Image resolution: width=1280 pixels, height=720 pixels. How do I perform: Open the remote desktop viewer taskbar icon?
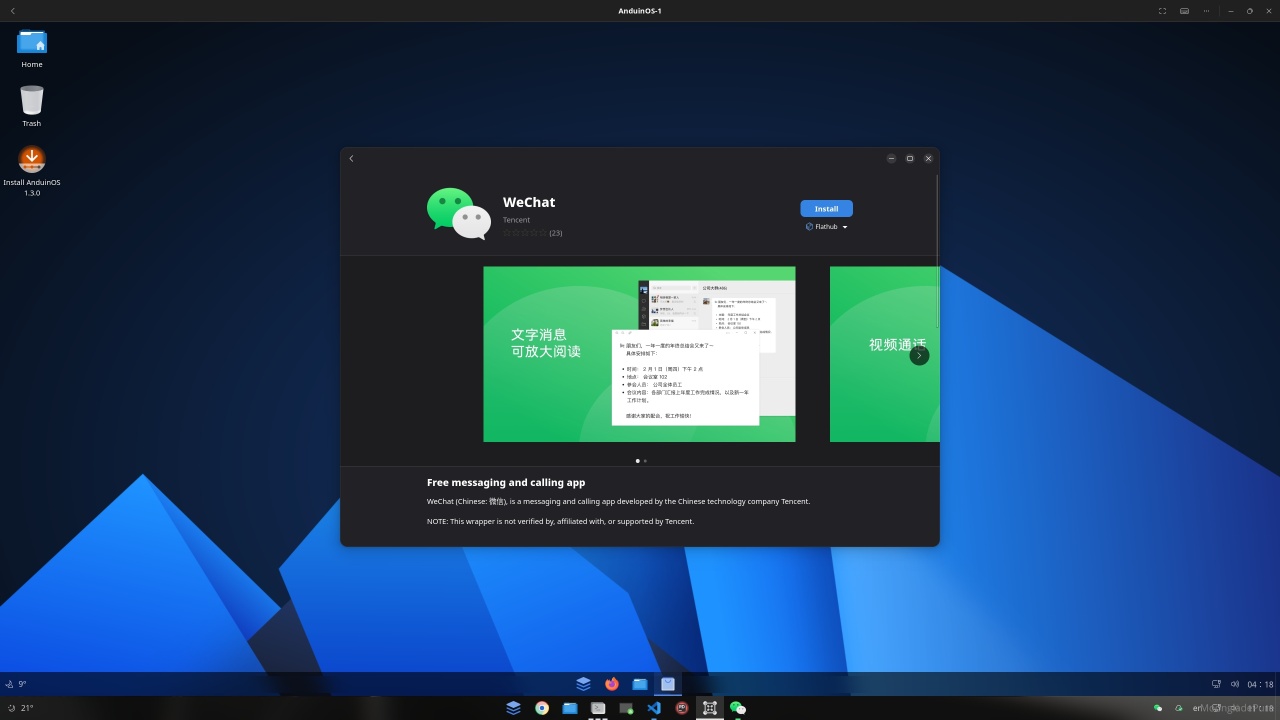coord(626,708)
